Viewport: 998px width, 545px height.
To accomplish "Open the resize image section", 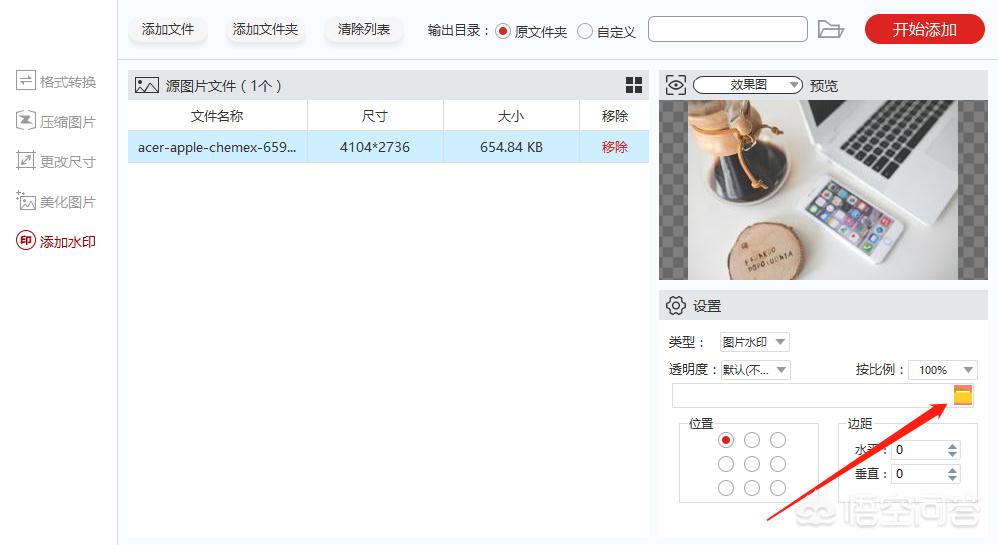I will pos(56,161).
